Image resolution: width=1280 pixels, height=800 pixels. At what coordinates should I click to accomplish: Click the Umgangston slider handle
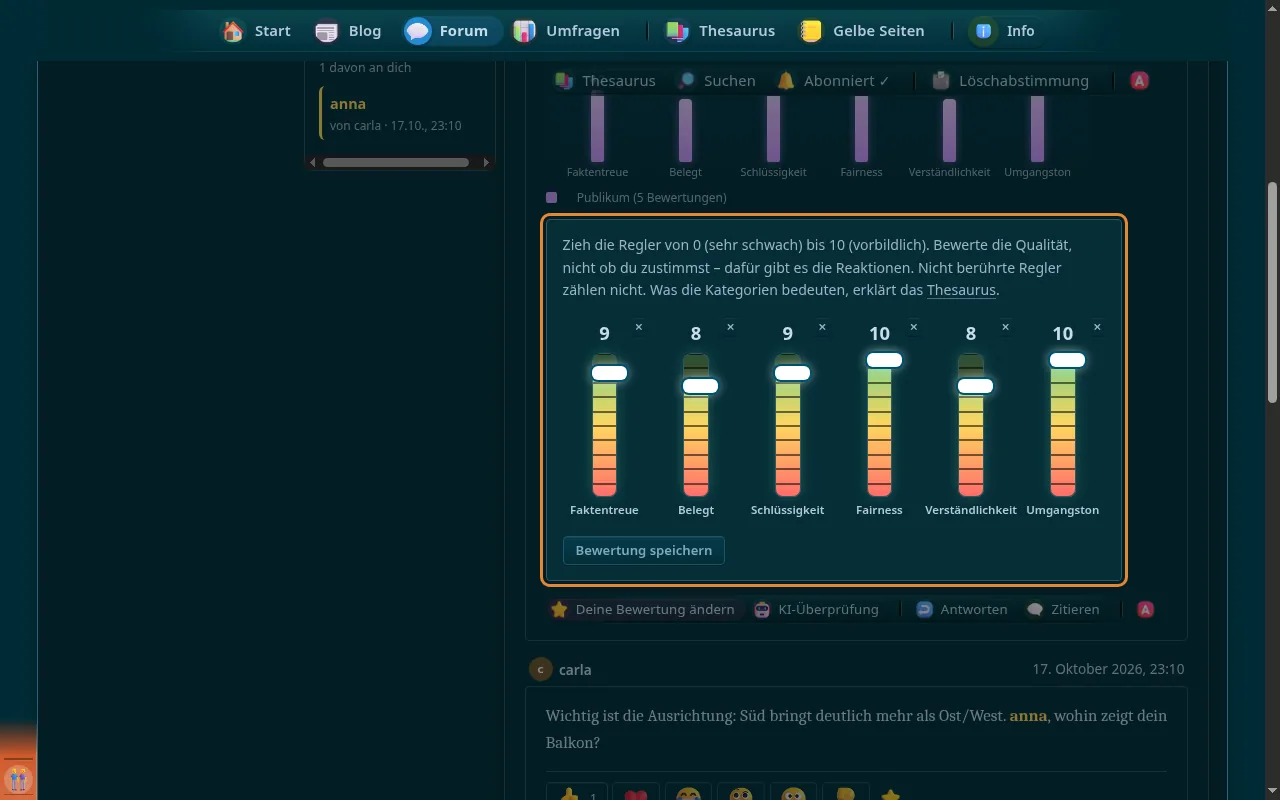tap(1067, 360)
